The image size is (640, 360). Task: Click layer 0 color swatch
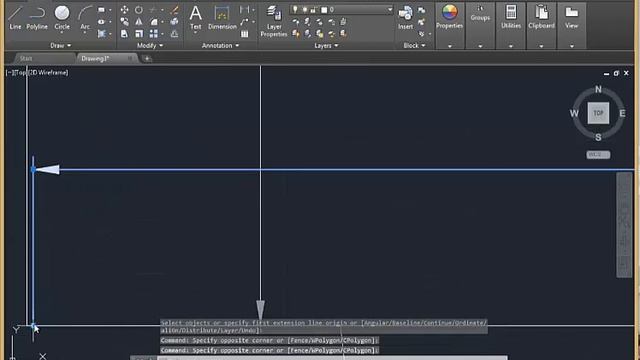pos(324,9)
